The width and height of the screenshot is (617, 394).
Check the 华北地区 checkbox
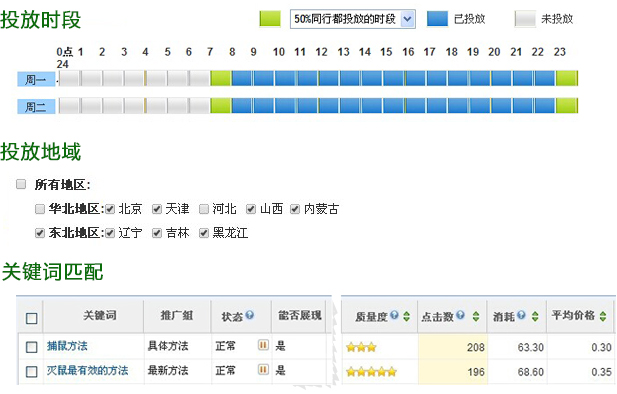(40, 209)
